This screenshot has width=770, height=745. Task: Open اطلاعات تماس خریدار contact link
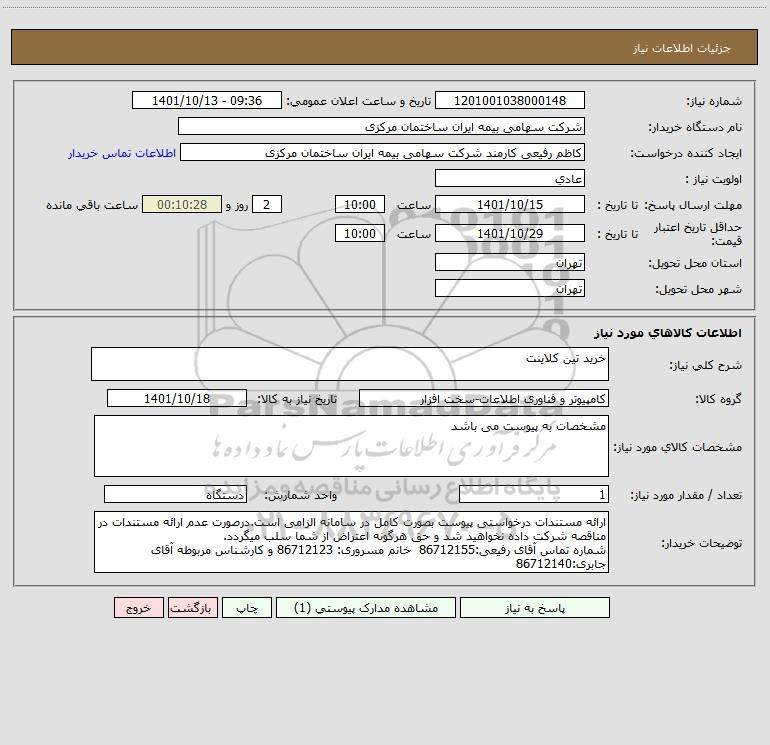(122, 153)
